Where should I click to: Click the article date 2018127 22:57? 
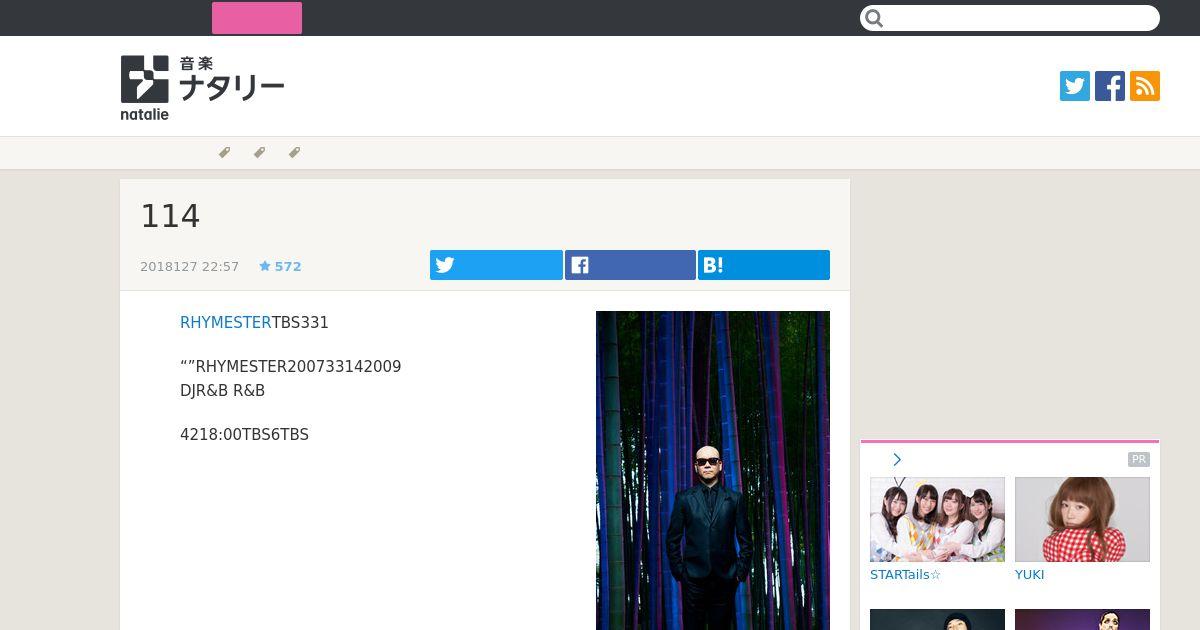pyautogui.click(x=190, y=266)
